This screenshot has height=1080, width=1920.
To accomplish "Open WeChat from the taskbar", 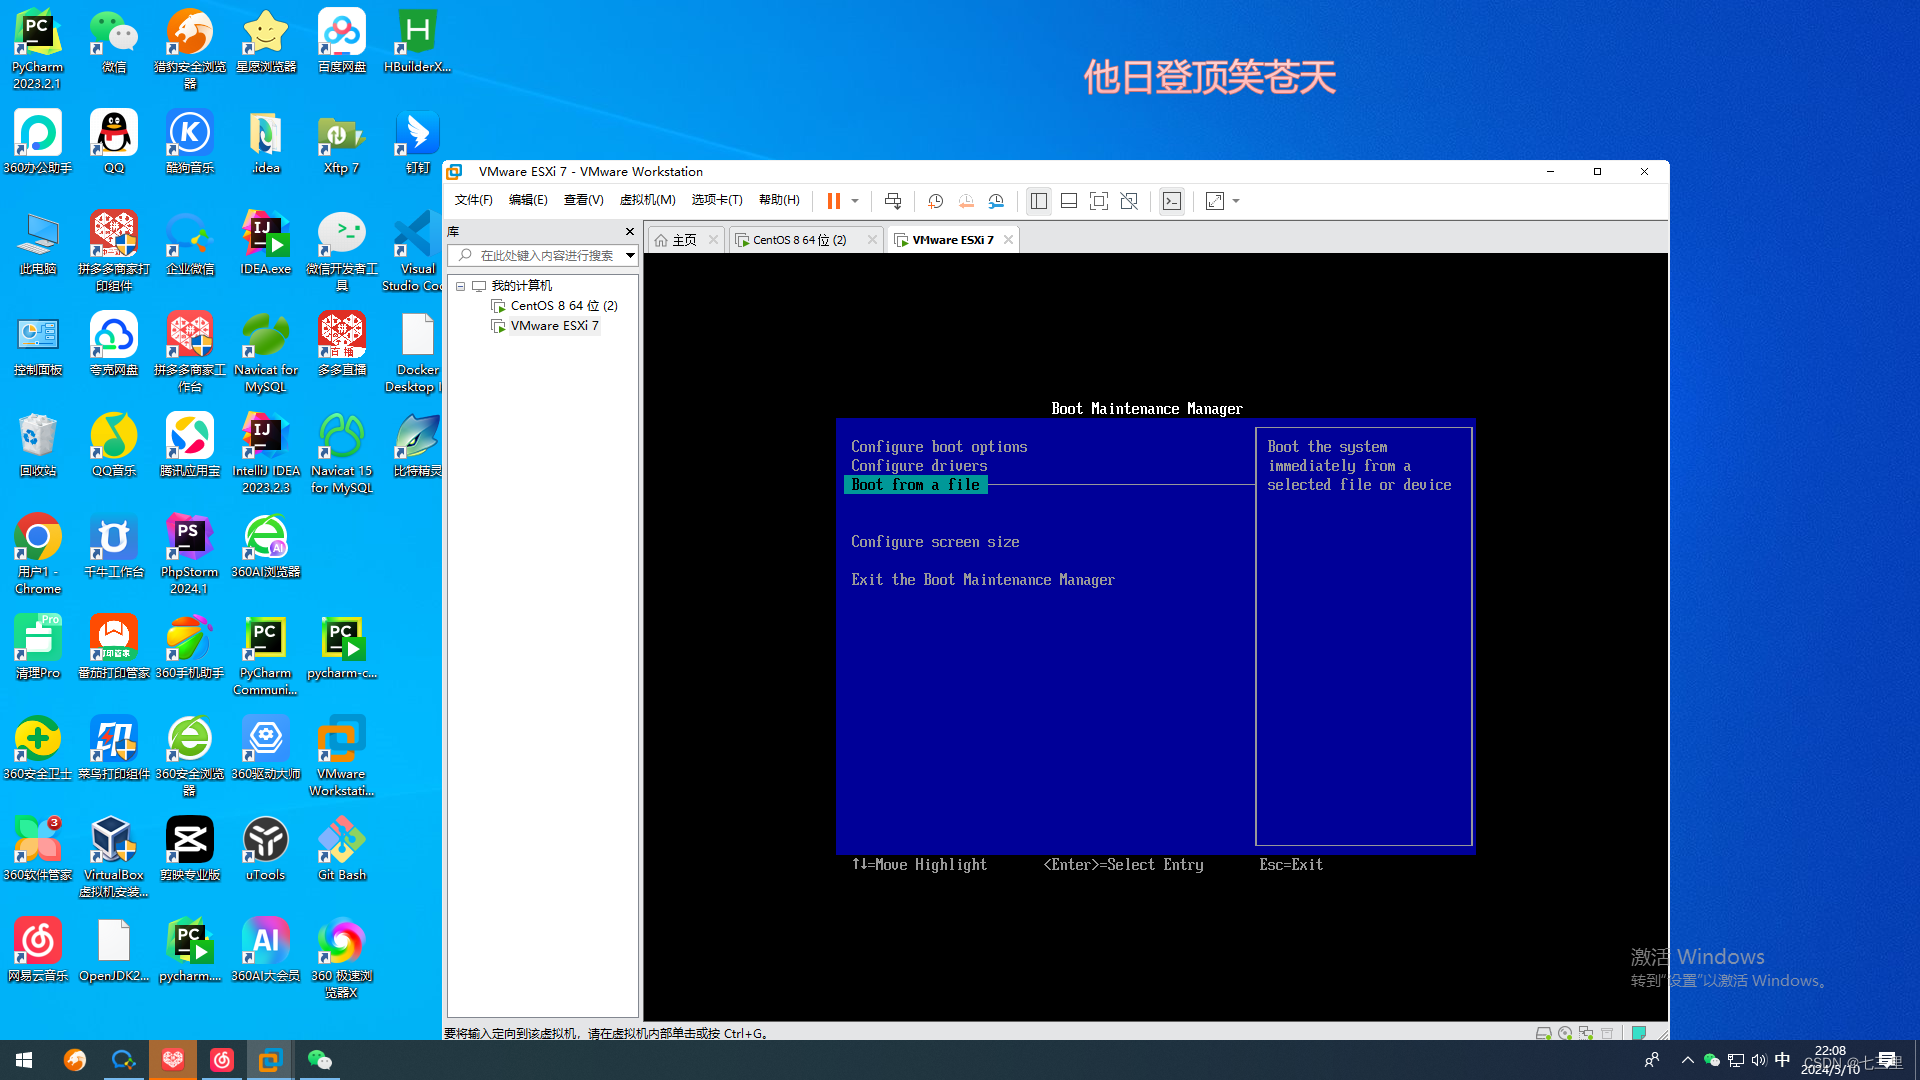I will 319,1060.
